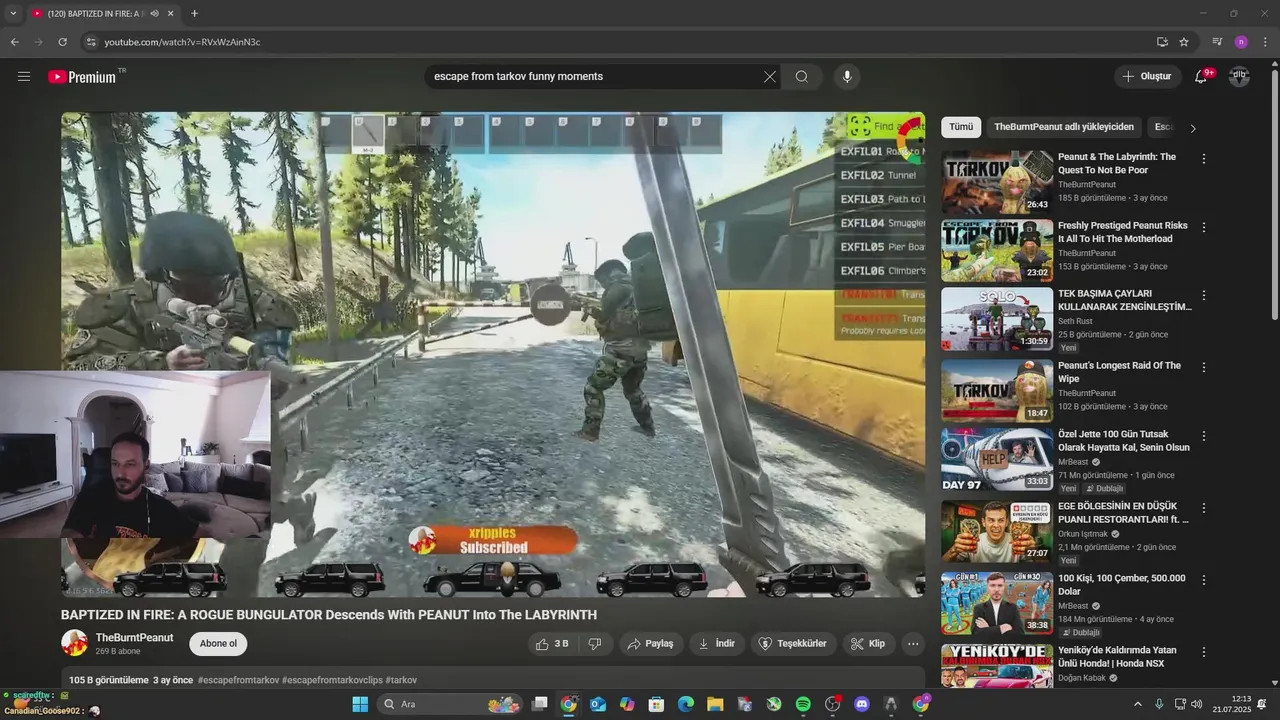The height and width of the screenshot is (720, 1280).
Task: Clear the search box text
Action: (769, 76)
